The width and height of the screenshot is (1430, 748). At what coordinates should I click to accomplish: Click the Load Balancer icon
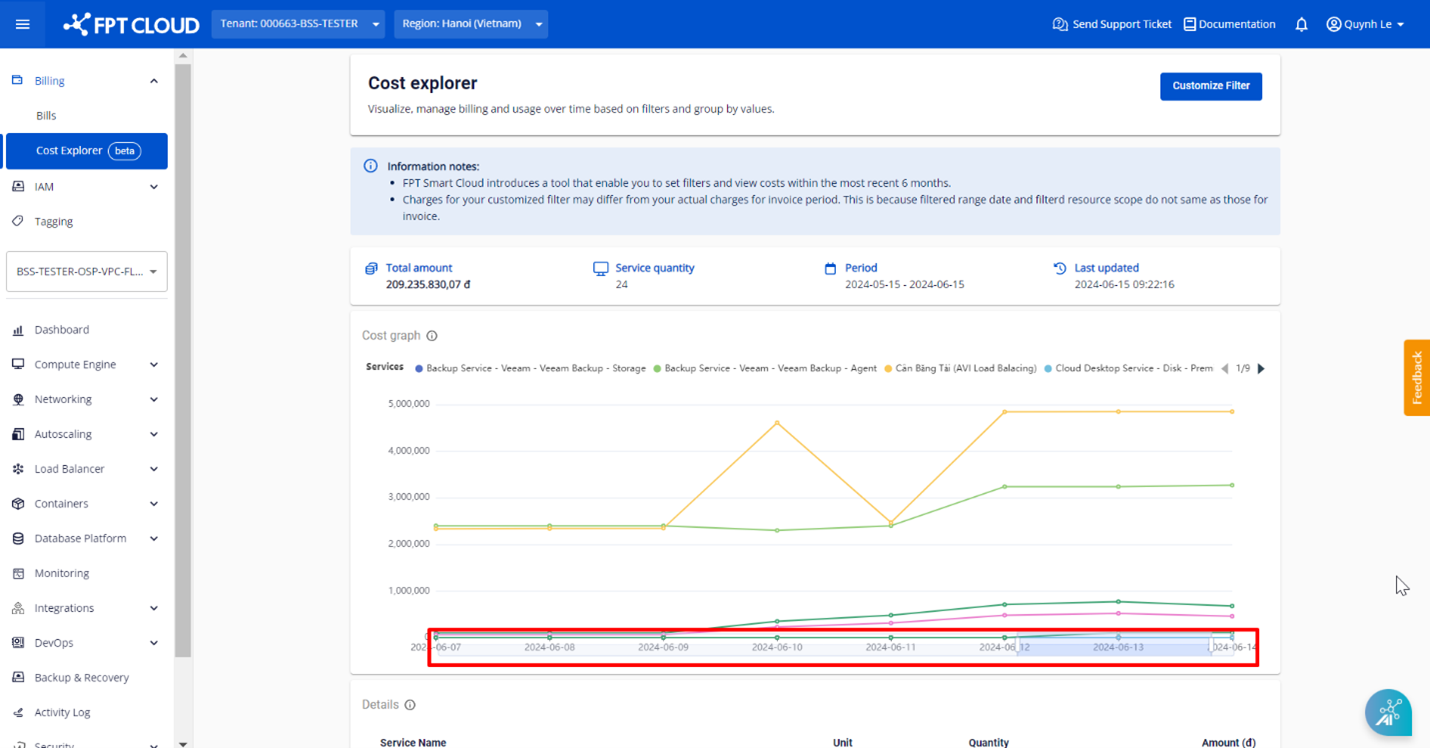coord(17,469)
